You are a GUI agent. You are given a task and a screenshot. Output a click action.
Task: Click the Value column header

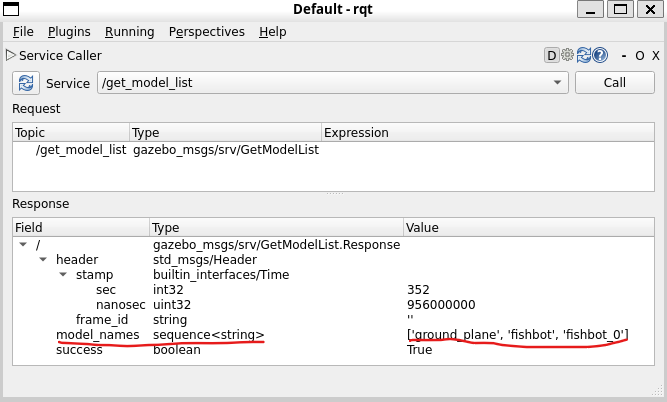528,228
